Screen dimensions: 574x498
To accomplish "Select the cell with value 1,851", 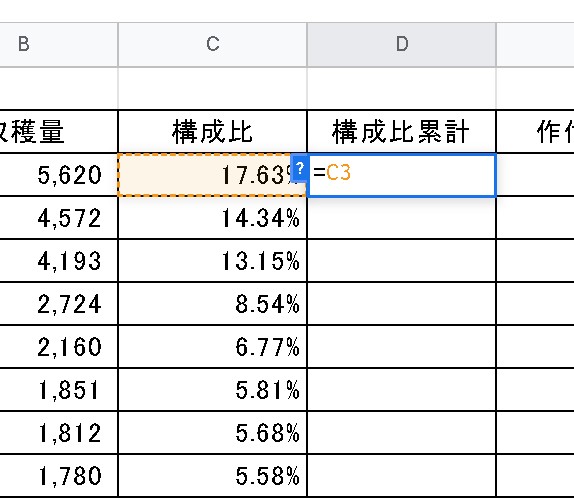I will pyautogui.click(x=59, y=390).
